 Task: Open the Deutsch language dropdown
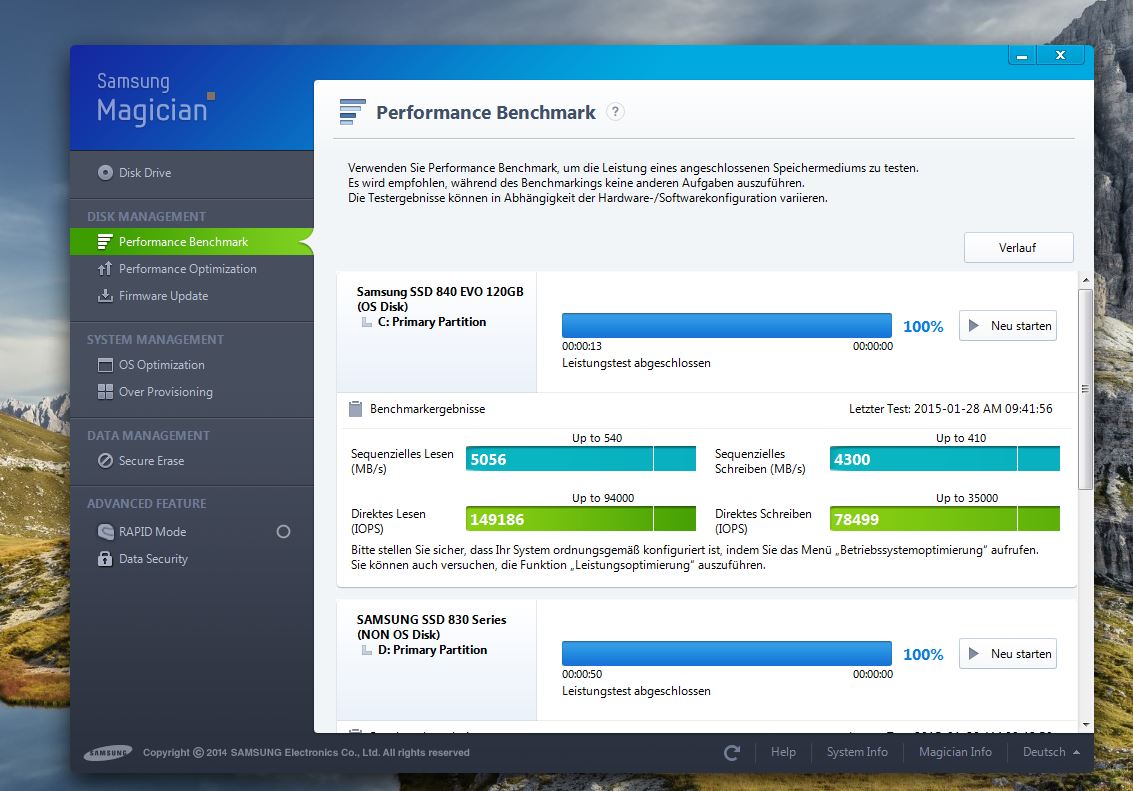(x=1051, y=752)
